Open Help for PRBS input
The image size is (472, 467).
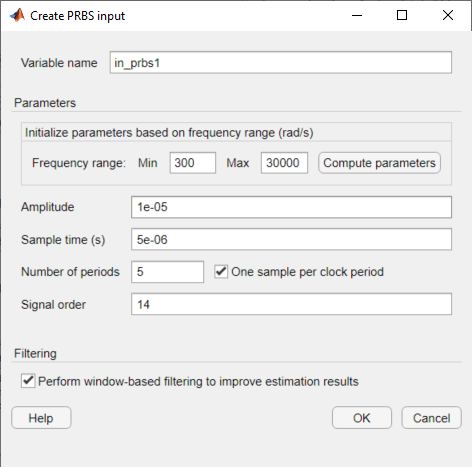point(41,418)
